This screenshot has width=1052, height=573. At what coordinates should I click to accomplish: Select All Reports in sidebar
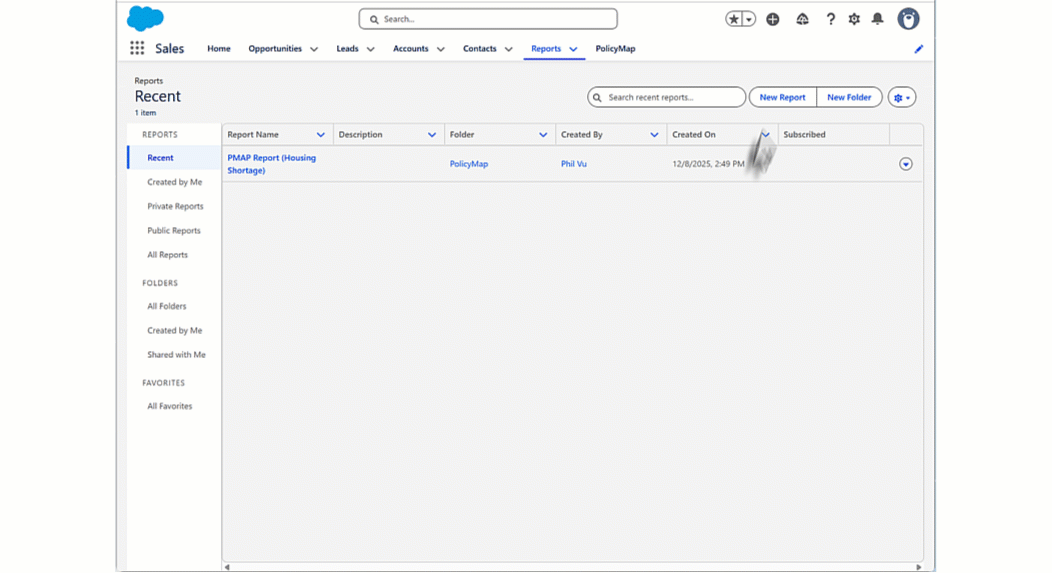168,255
